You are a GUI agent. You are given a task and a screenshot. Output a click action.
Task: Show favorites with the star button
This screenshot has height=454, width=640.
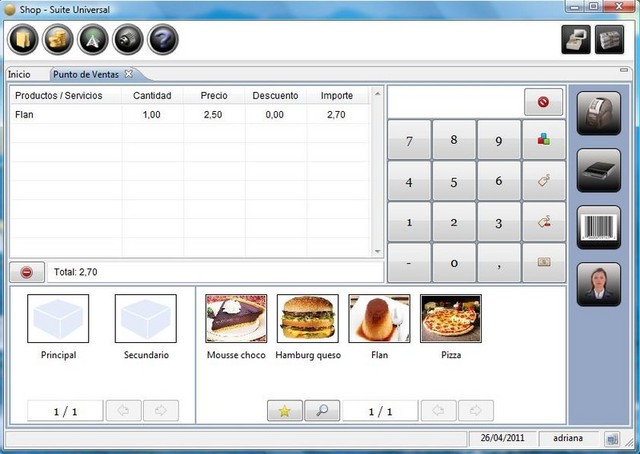[x=285, y=411]
